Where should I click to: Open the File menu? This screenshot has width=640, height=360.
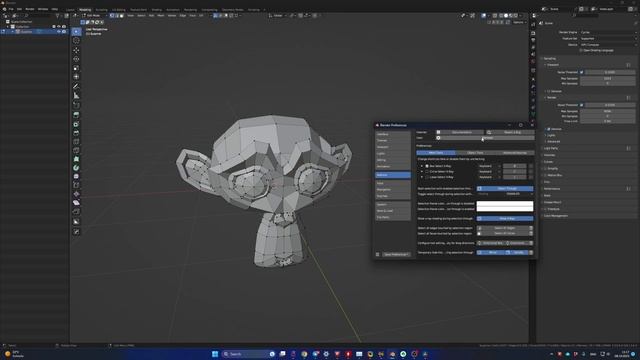[x=11, y=9]
